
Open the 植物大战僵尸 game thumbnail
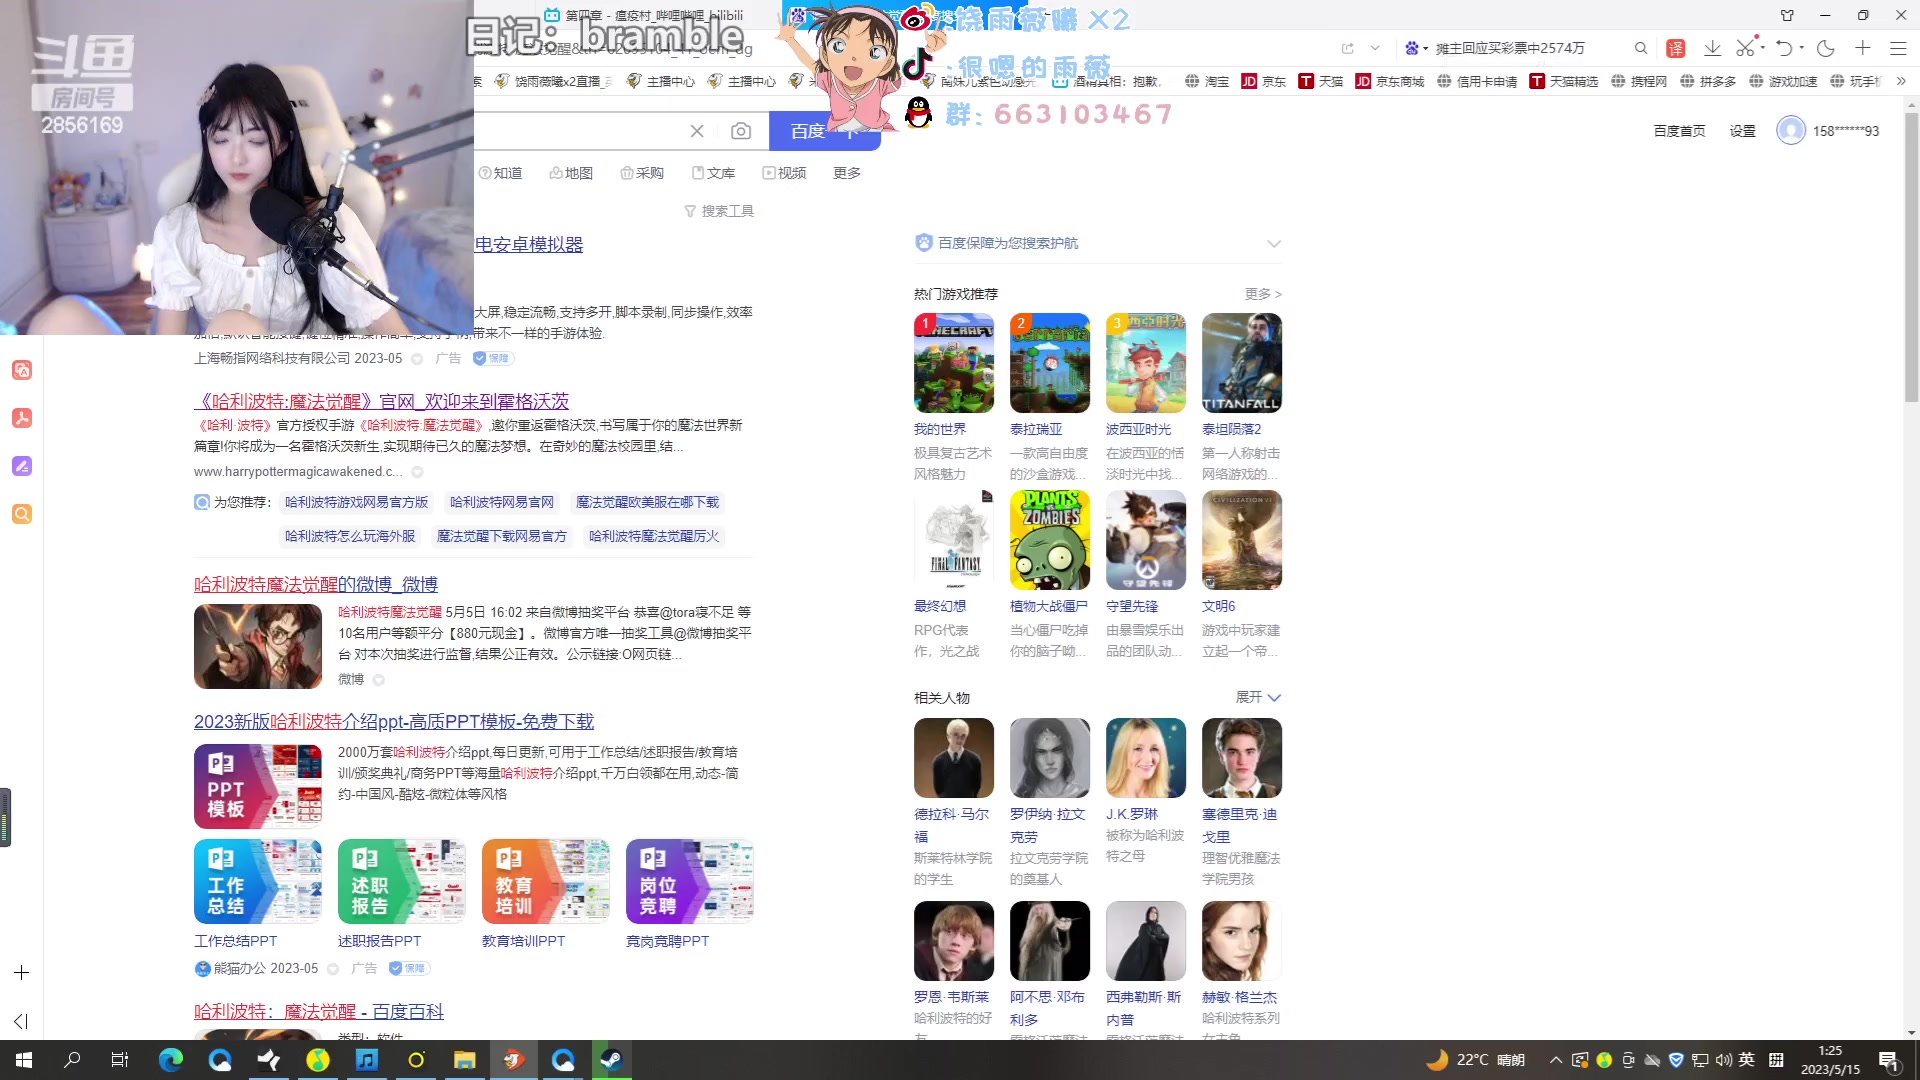click(1050, 540)
